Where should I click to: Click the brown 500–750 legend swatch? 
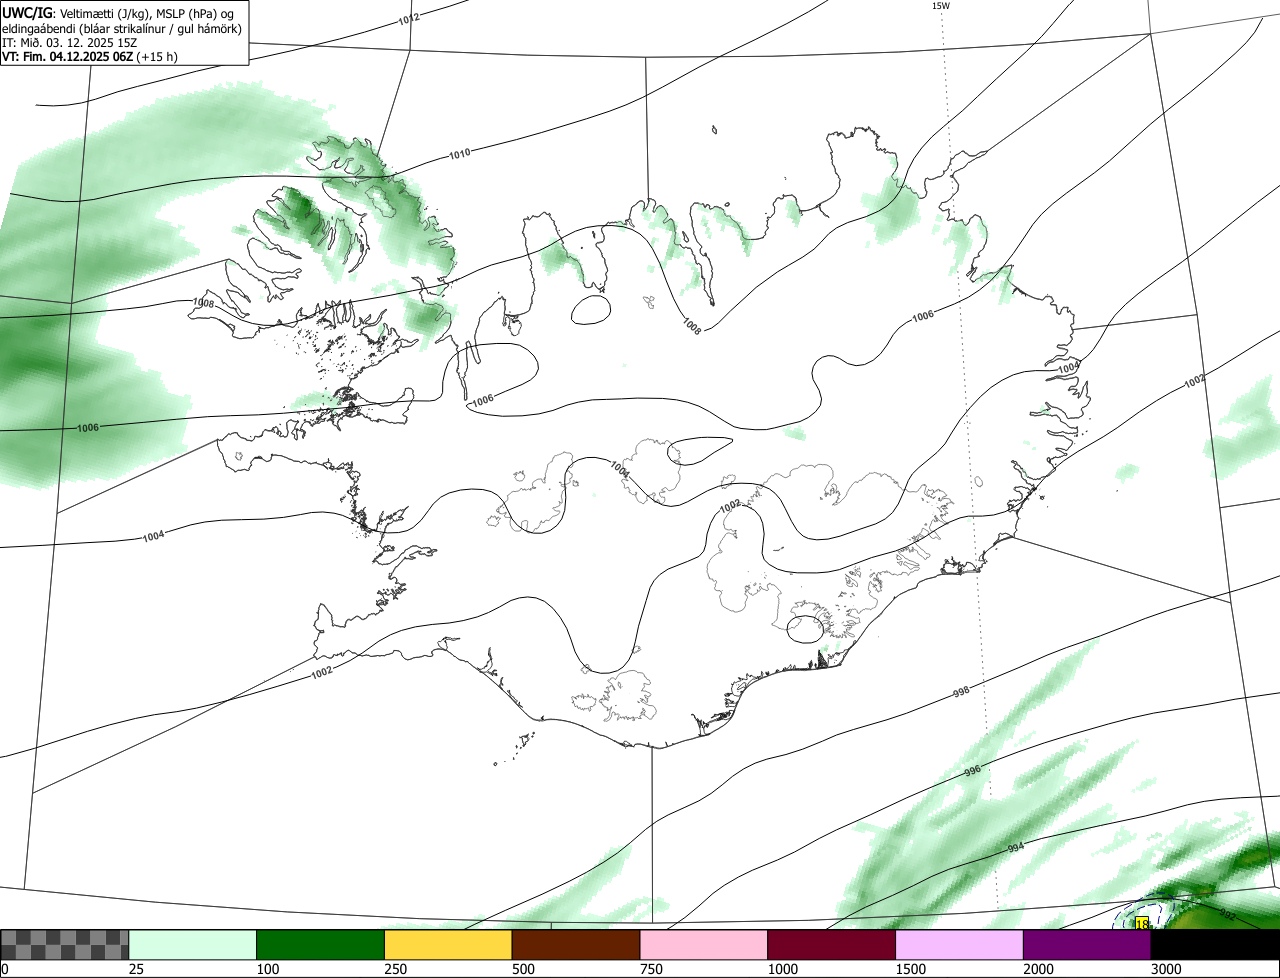pos(576,945)
